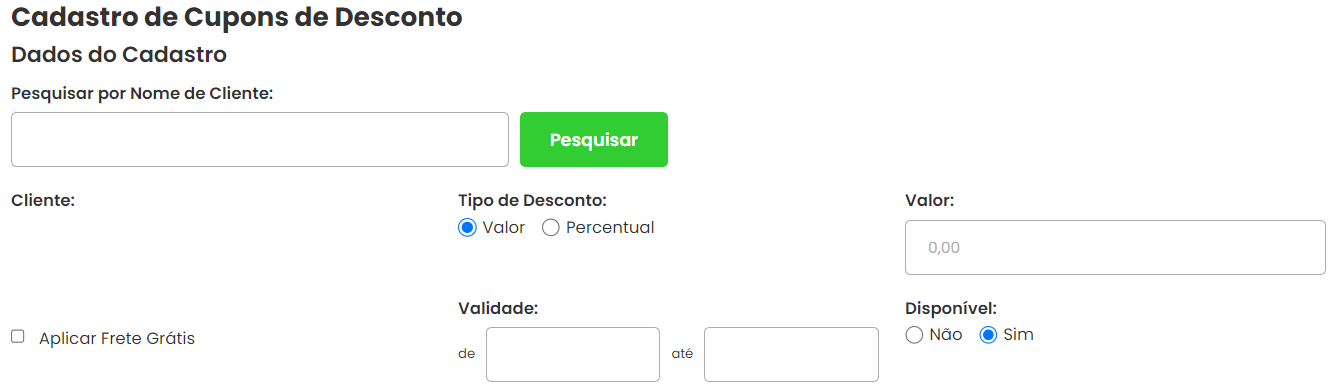Set Disponível to Sim
The width and height of the screenshot is (1331, 389).
(988, 335)
